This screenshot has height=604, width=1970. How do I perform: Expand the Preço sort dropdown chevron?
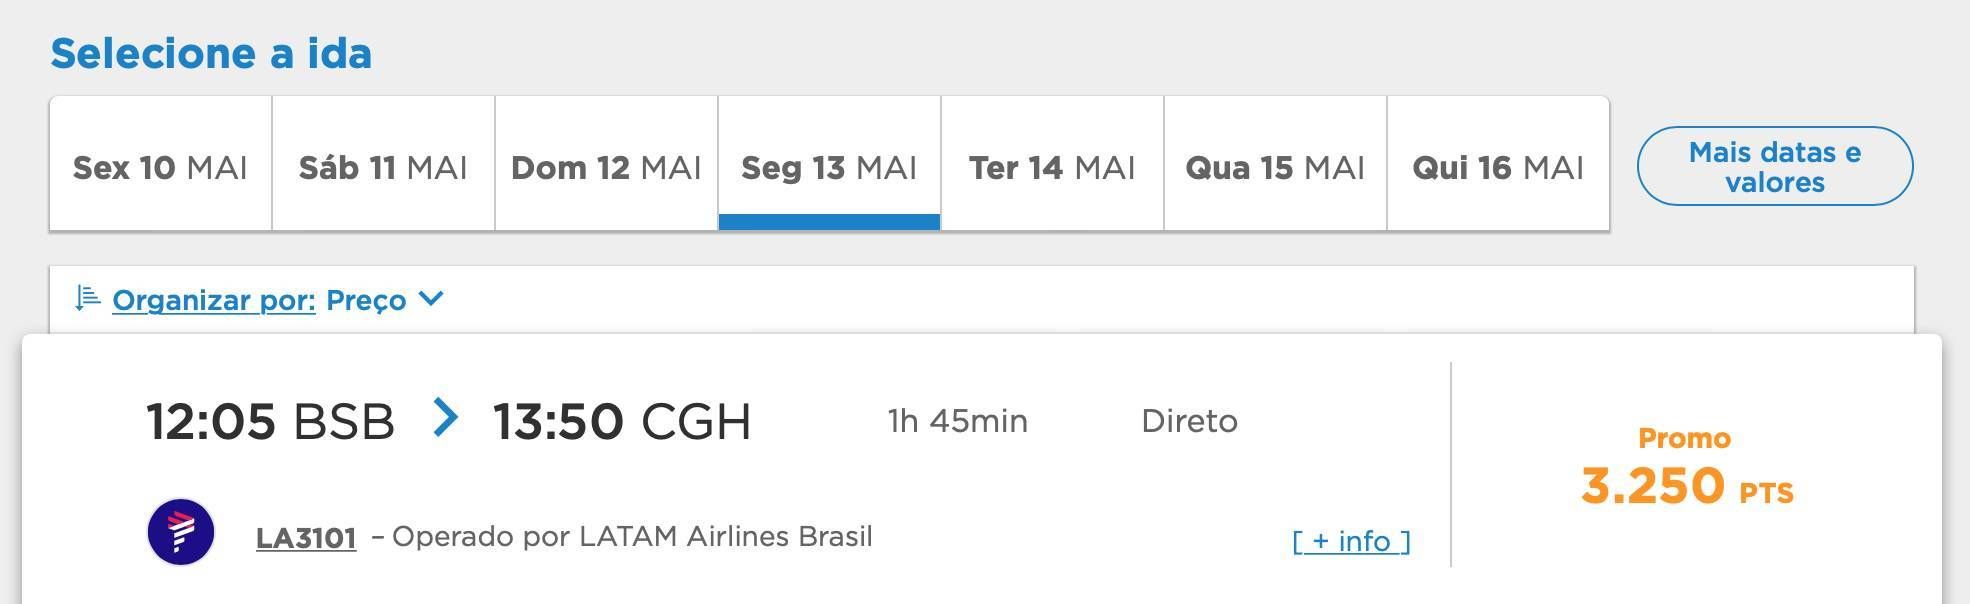(x=431, y=298)
